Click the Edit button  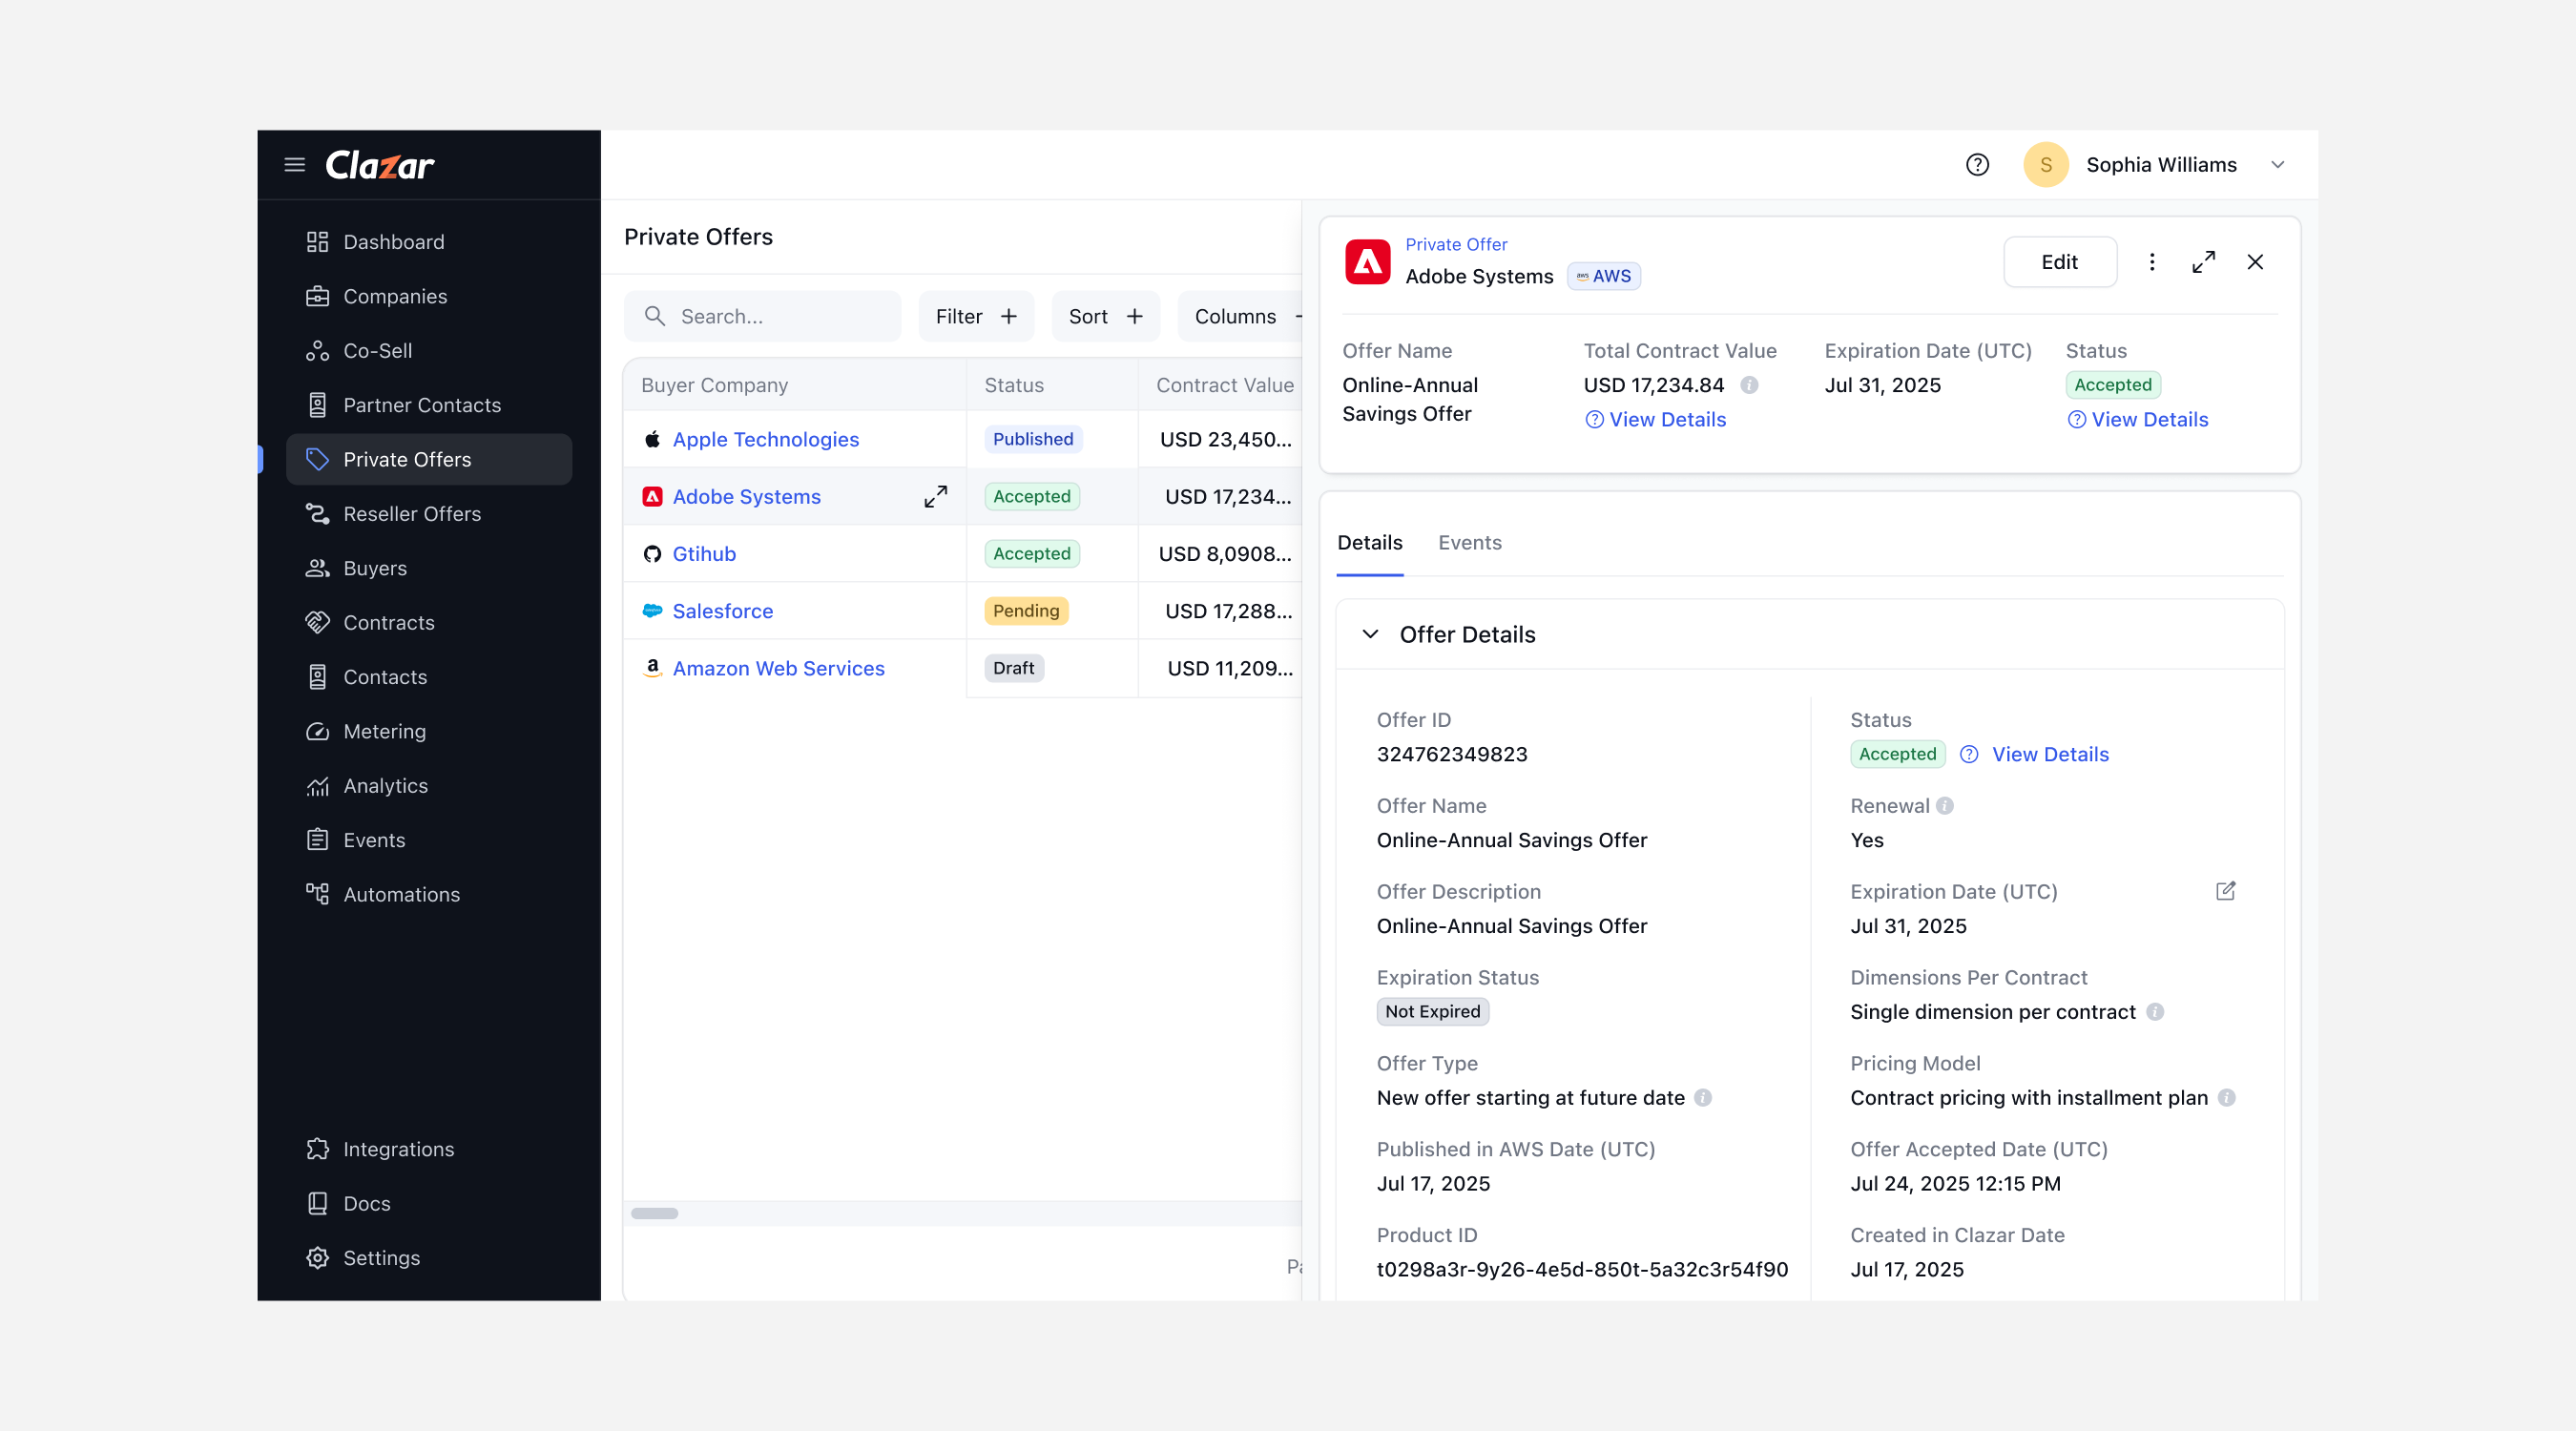point(2059,262)
